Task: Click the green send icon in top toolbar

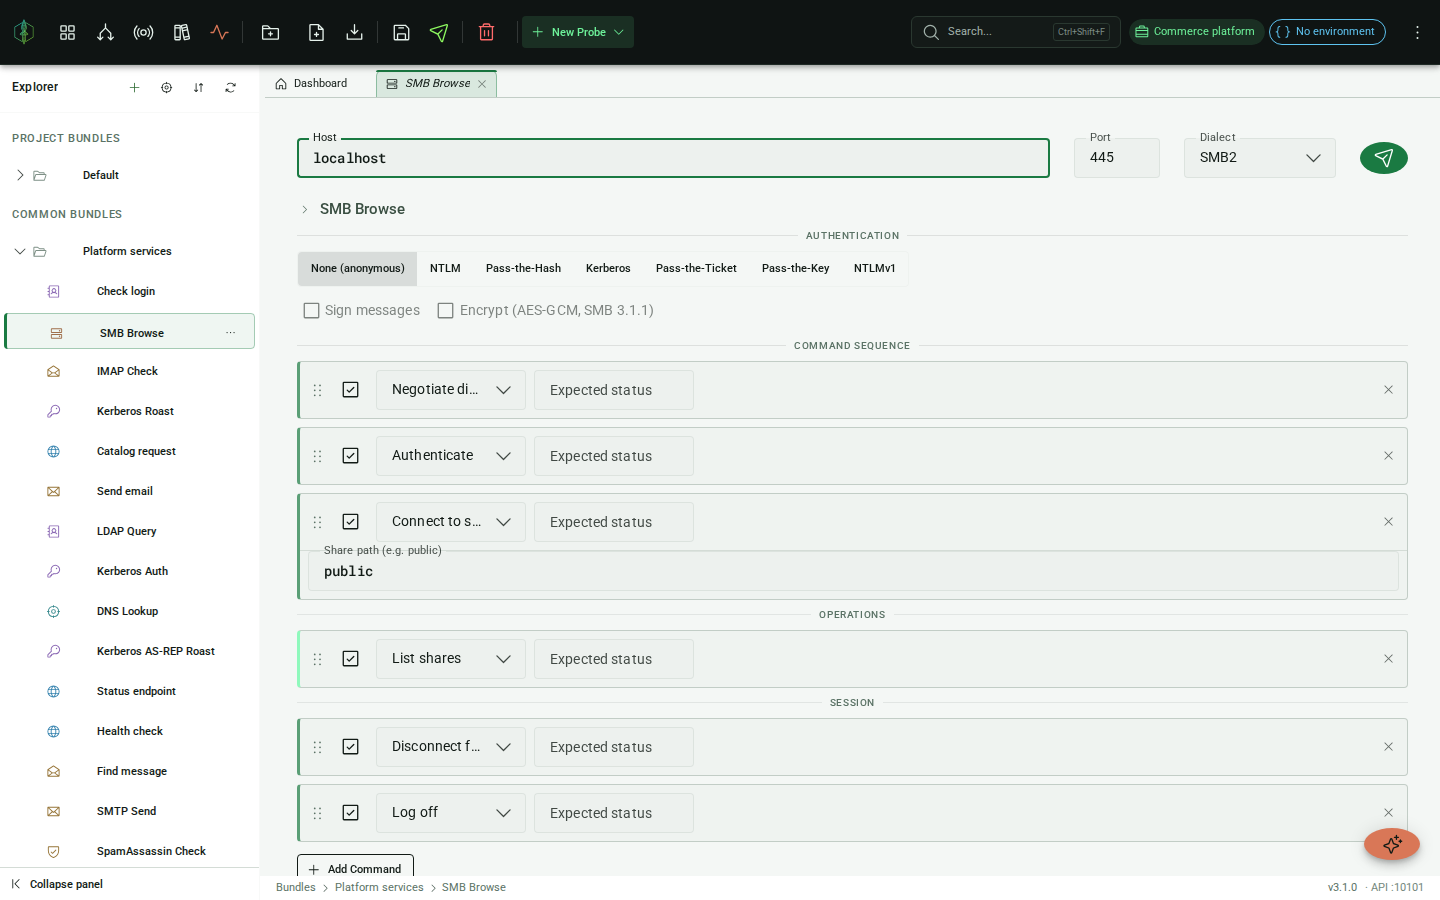Action: (x=439, y=32)
